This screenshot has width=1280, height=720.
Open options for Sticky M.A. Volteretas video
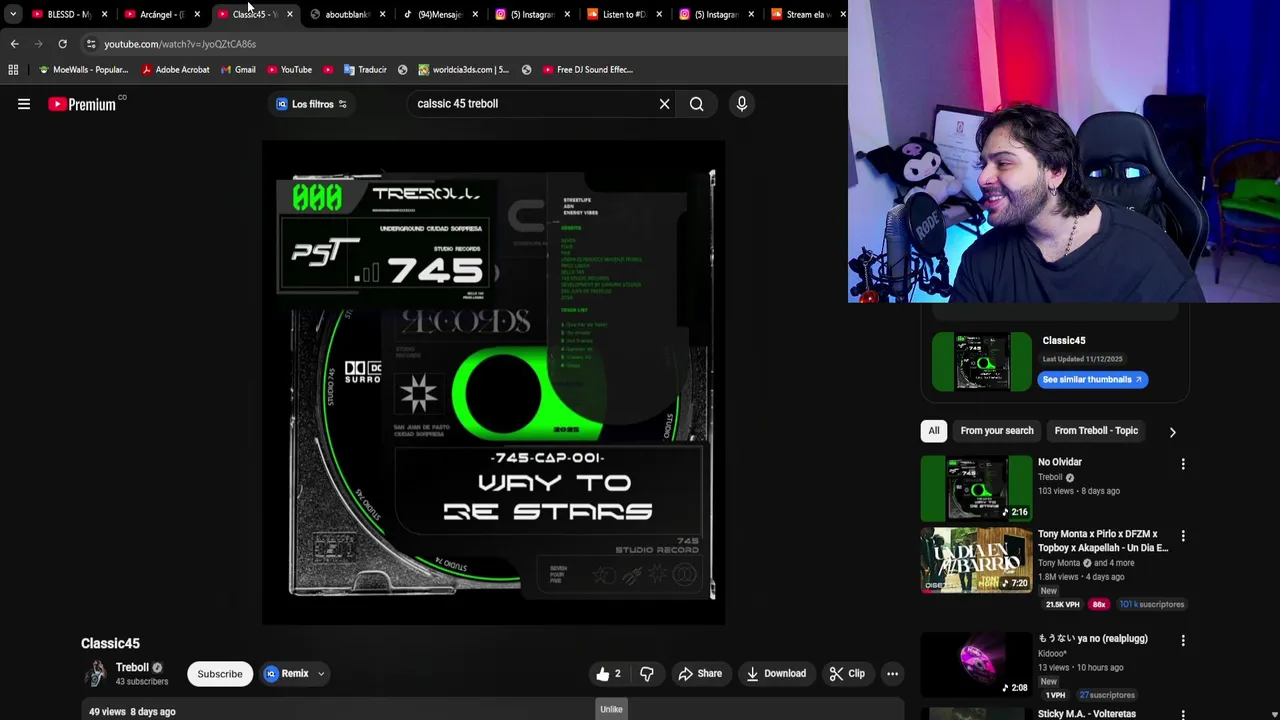1183,715
